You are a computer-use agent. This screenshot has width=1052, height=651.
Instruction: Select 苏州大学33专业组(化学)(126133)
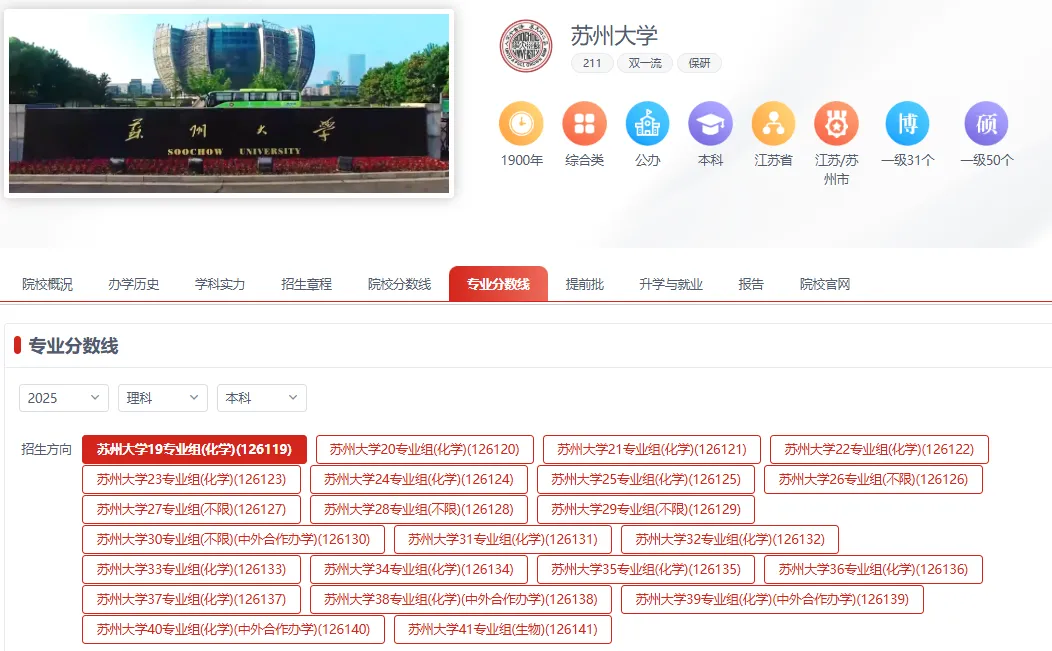click(191, 569)
